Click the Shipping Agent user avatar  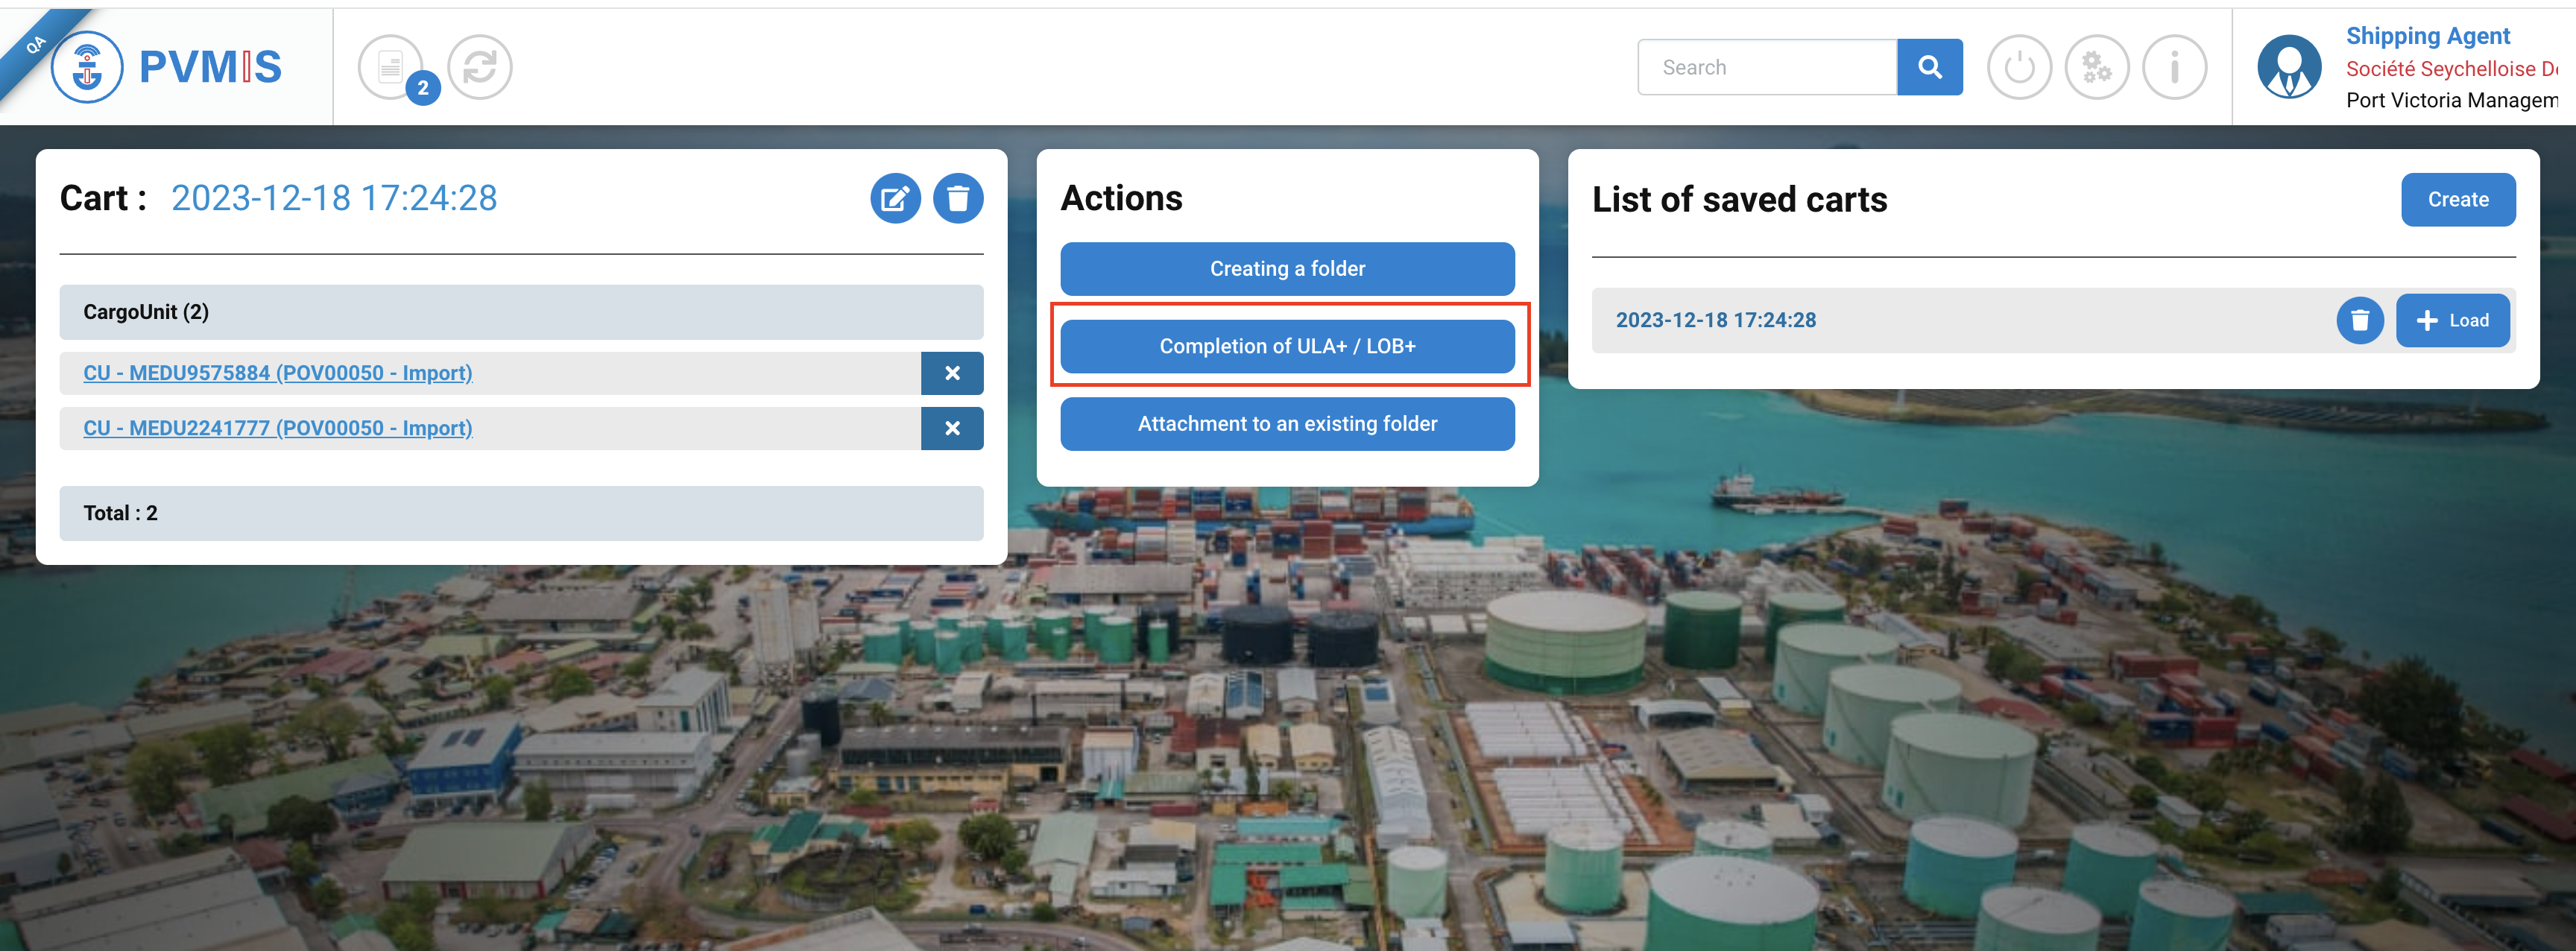(x=2289, y=67)
